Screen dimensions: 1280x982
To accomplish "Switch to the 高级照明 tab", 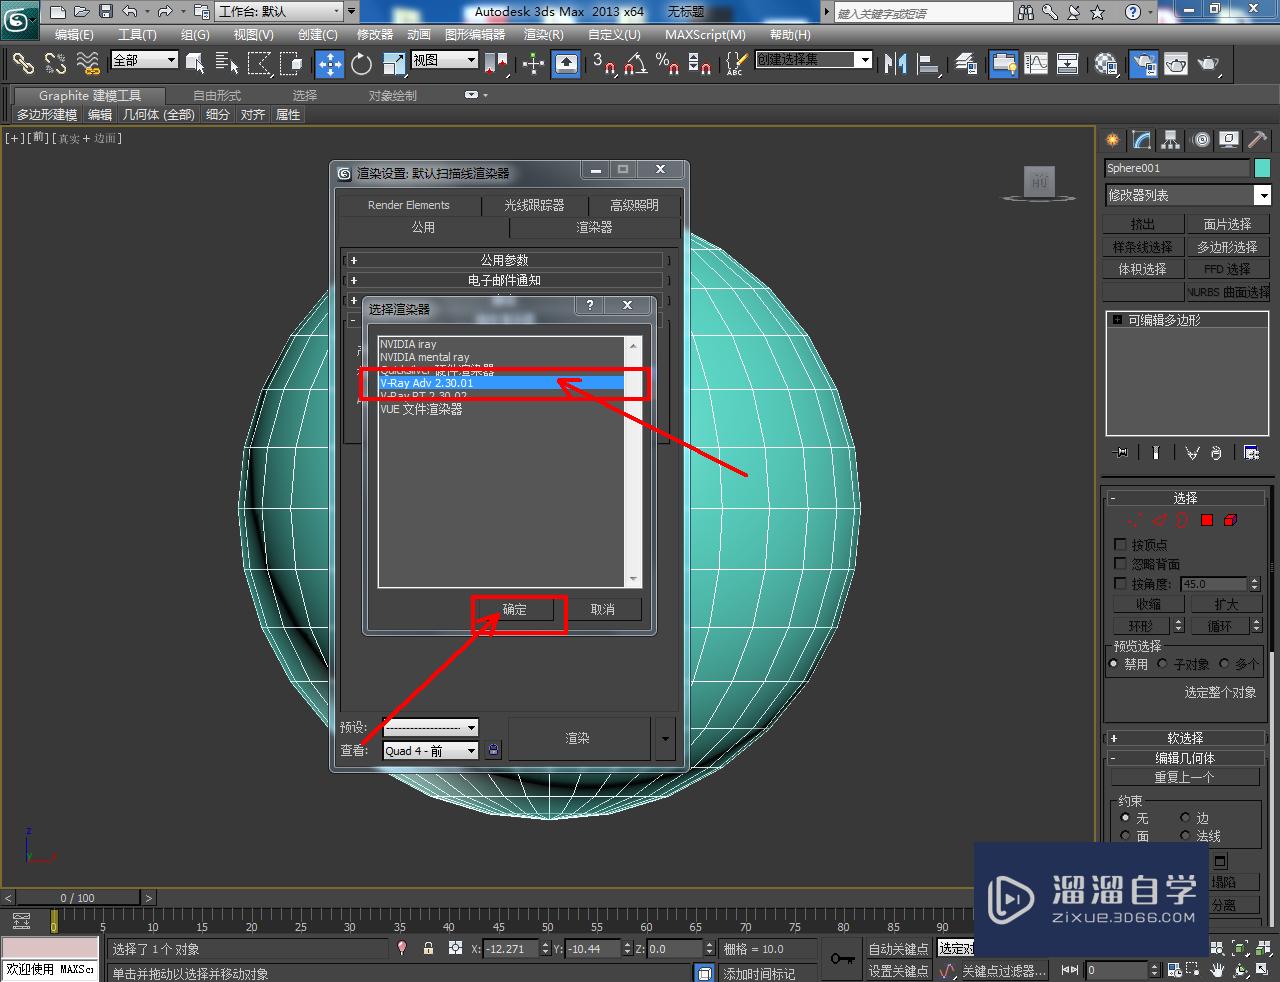I will [634, 205].
